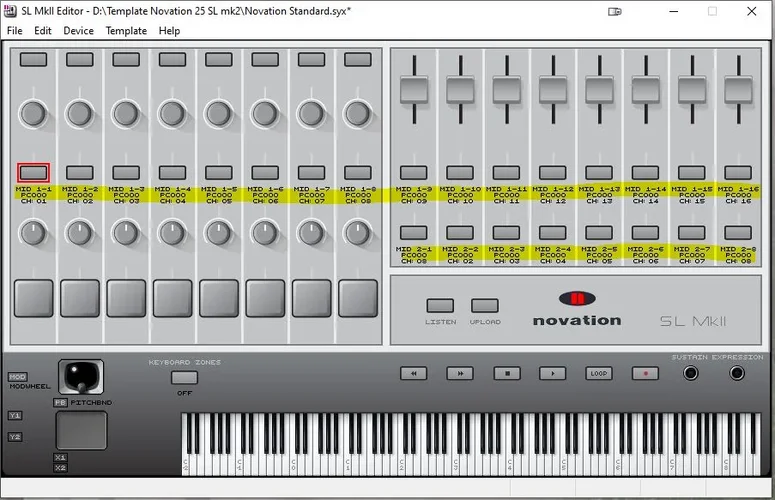Hit the stop transport button
775x500 pixels.
point(506,373)
